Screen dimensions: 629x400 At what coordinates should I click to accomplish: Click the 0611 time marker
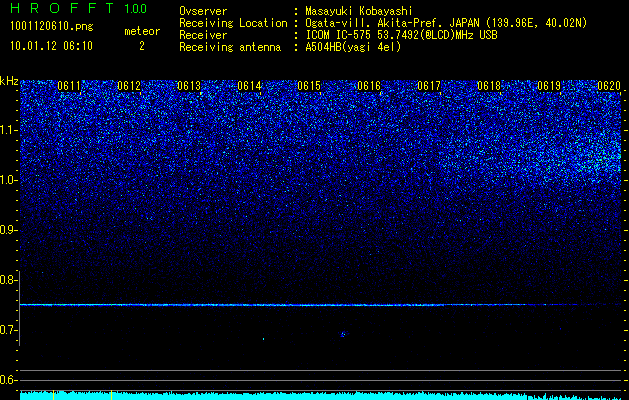[x=69, y=86]
